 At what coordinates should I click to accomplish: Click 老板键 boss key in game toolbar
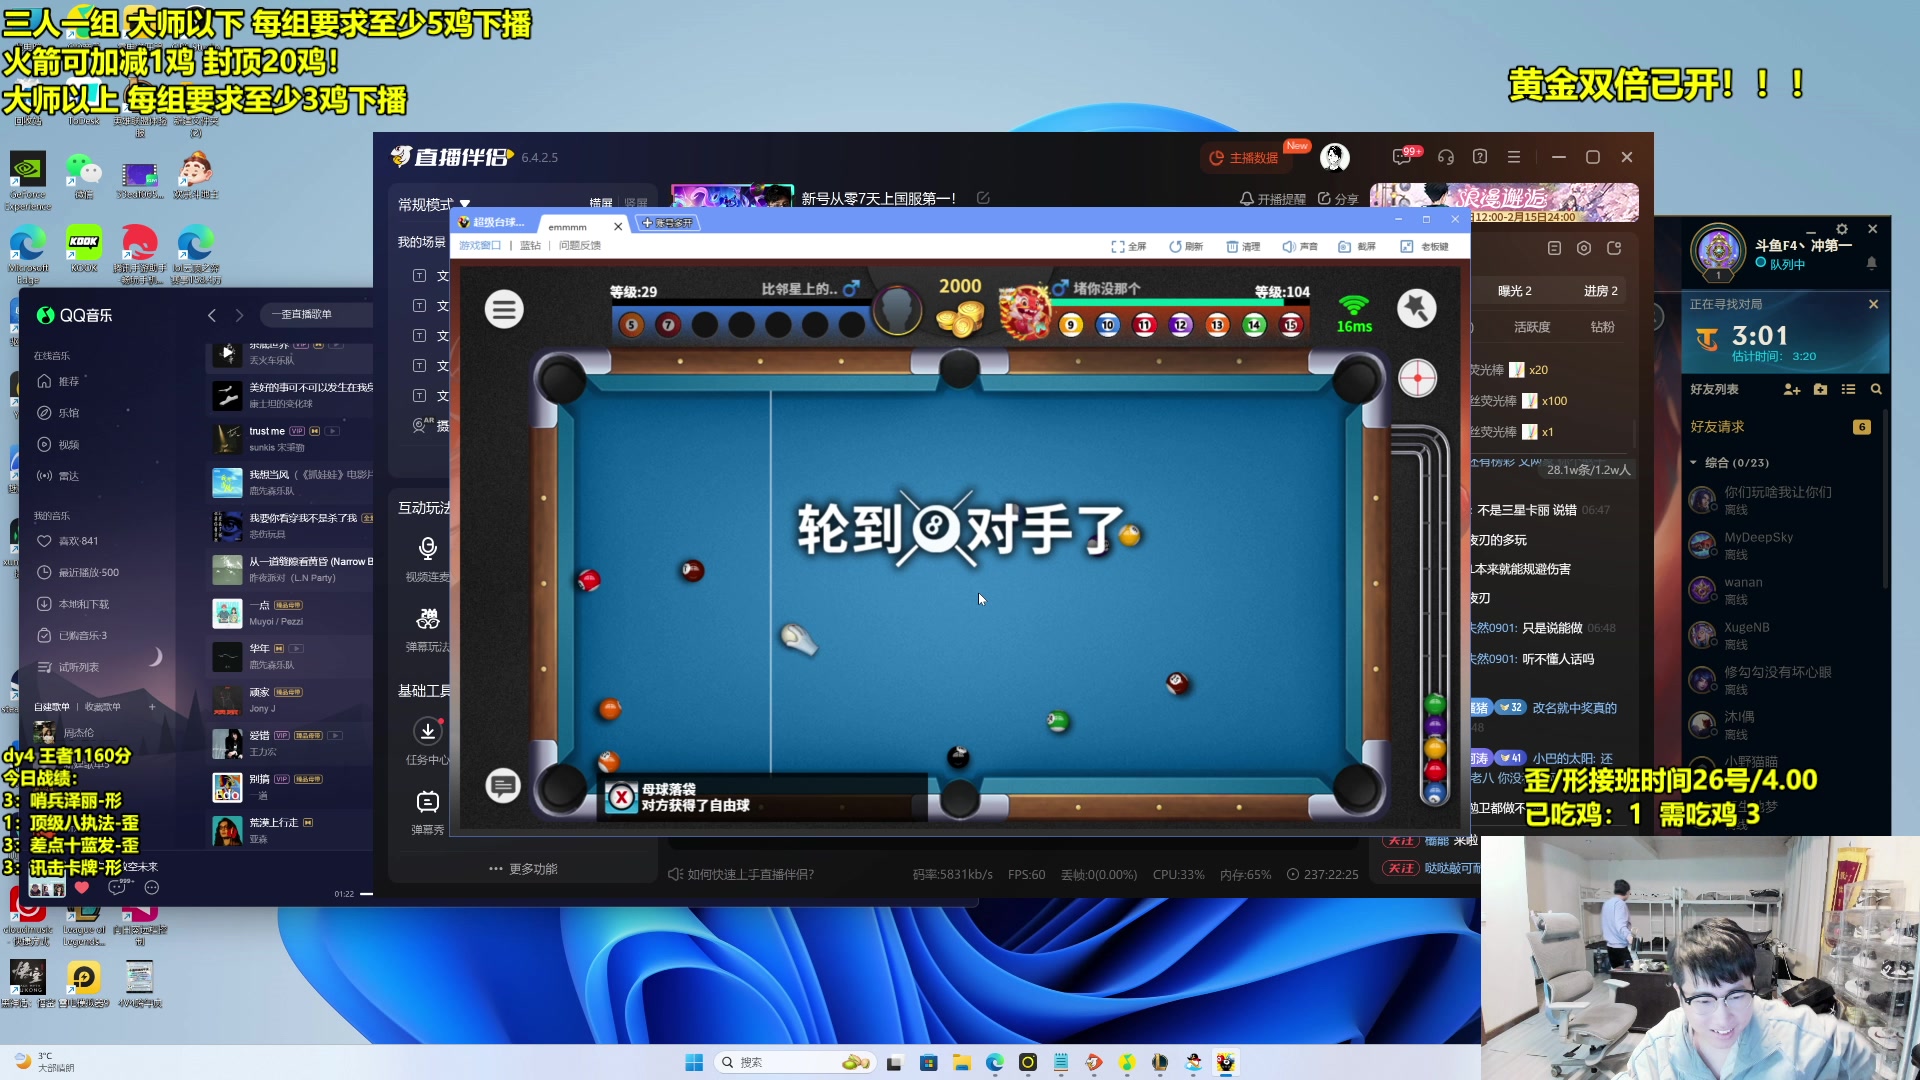(1425, 246)
